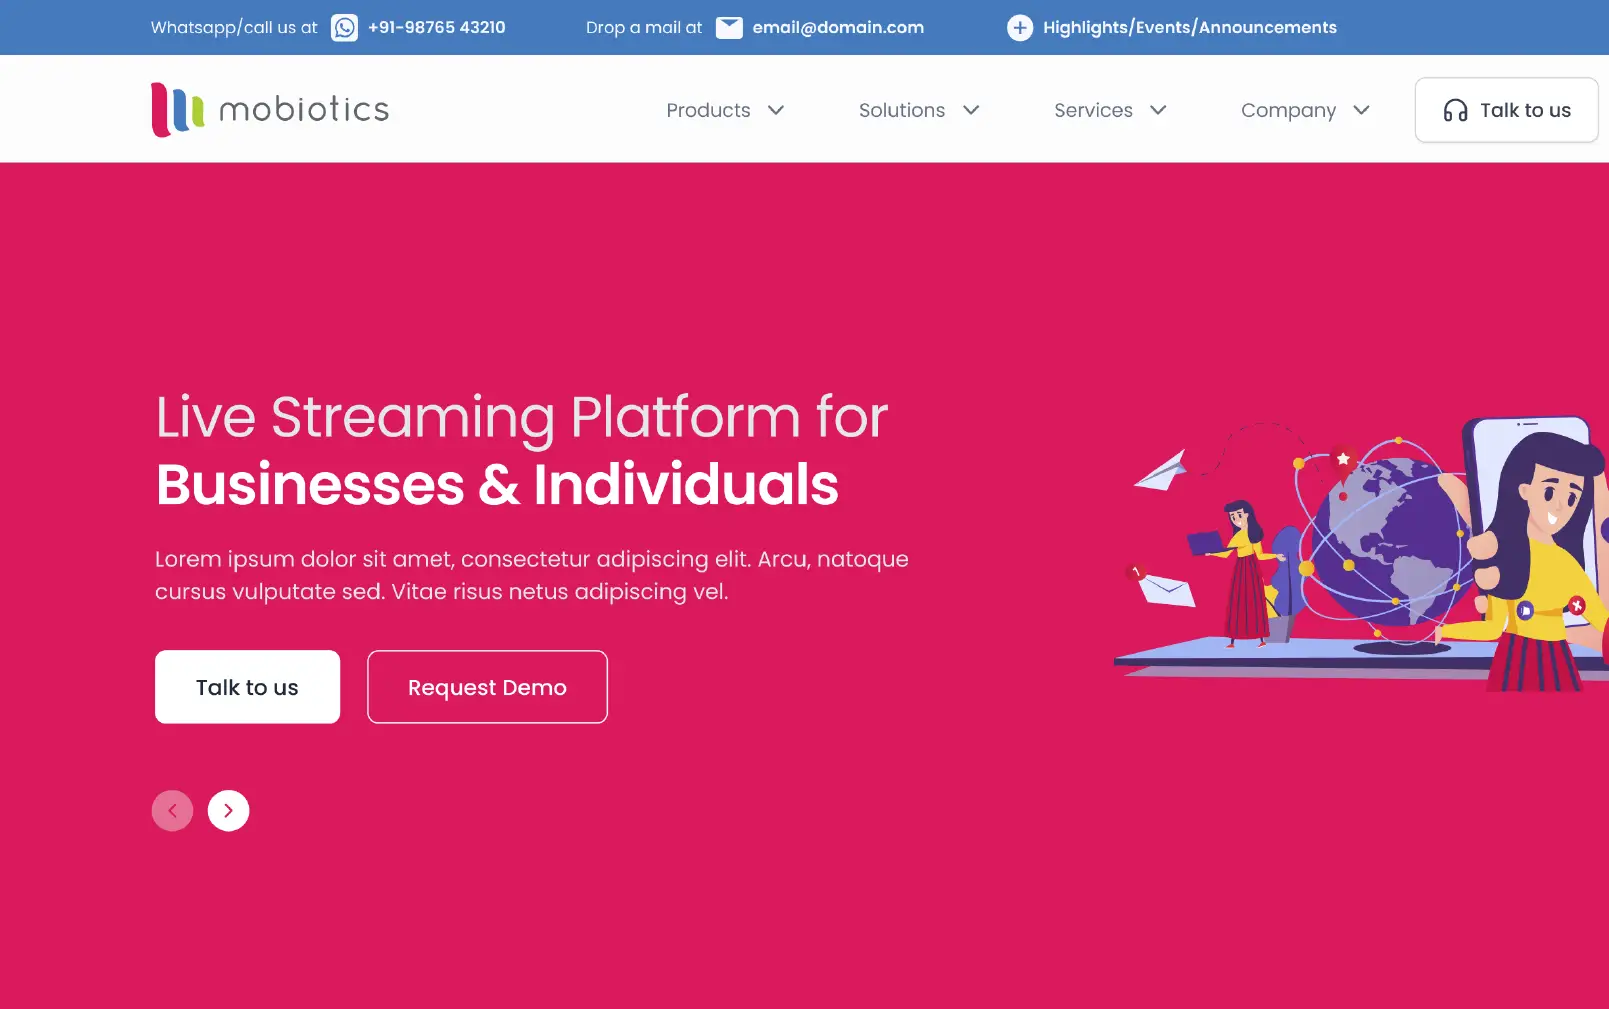Click the plus icon before Highlights/Events/Announcements
The width and height of the screenshot is (1609, 1009).
(1019, 27)
